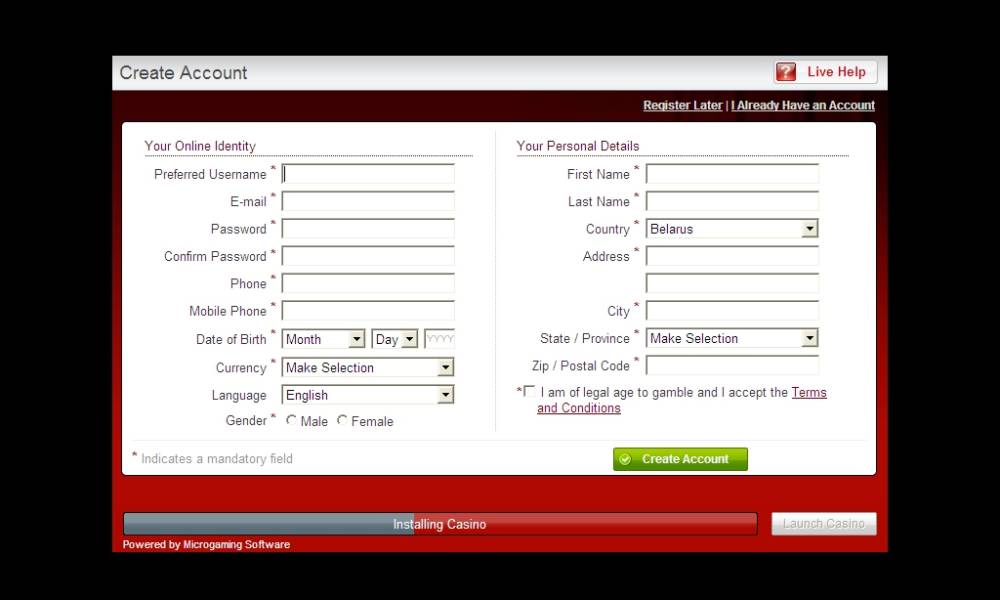Screen dimensions: 1000x600
Task: Click the year YYYY input box
Action: (440, 340)
